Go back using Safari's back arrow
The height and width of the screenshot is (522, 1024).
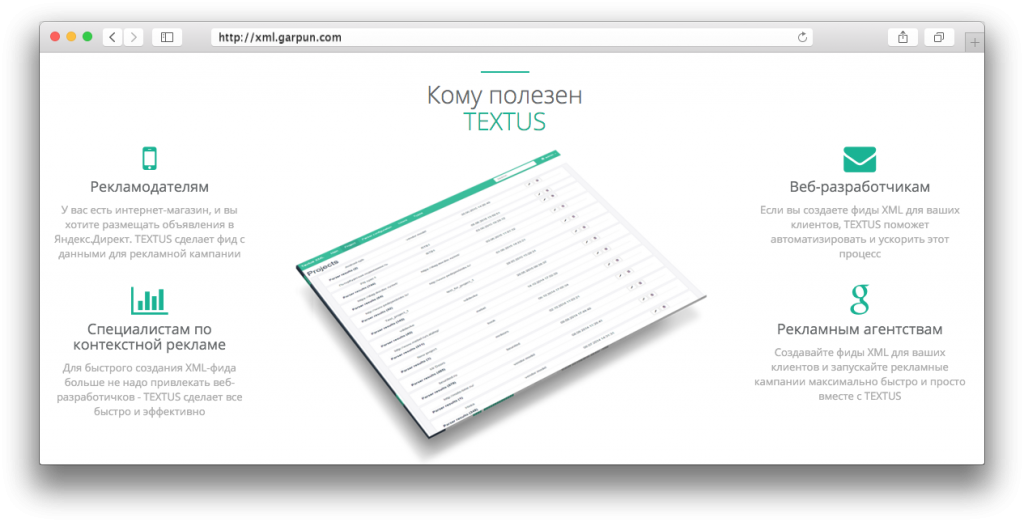point(112,37)
